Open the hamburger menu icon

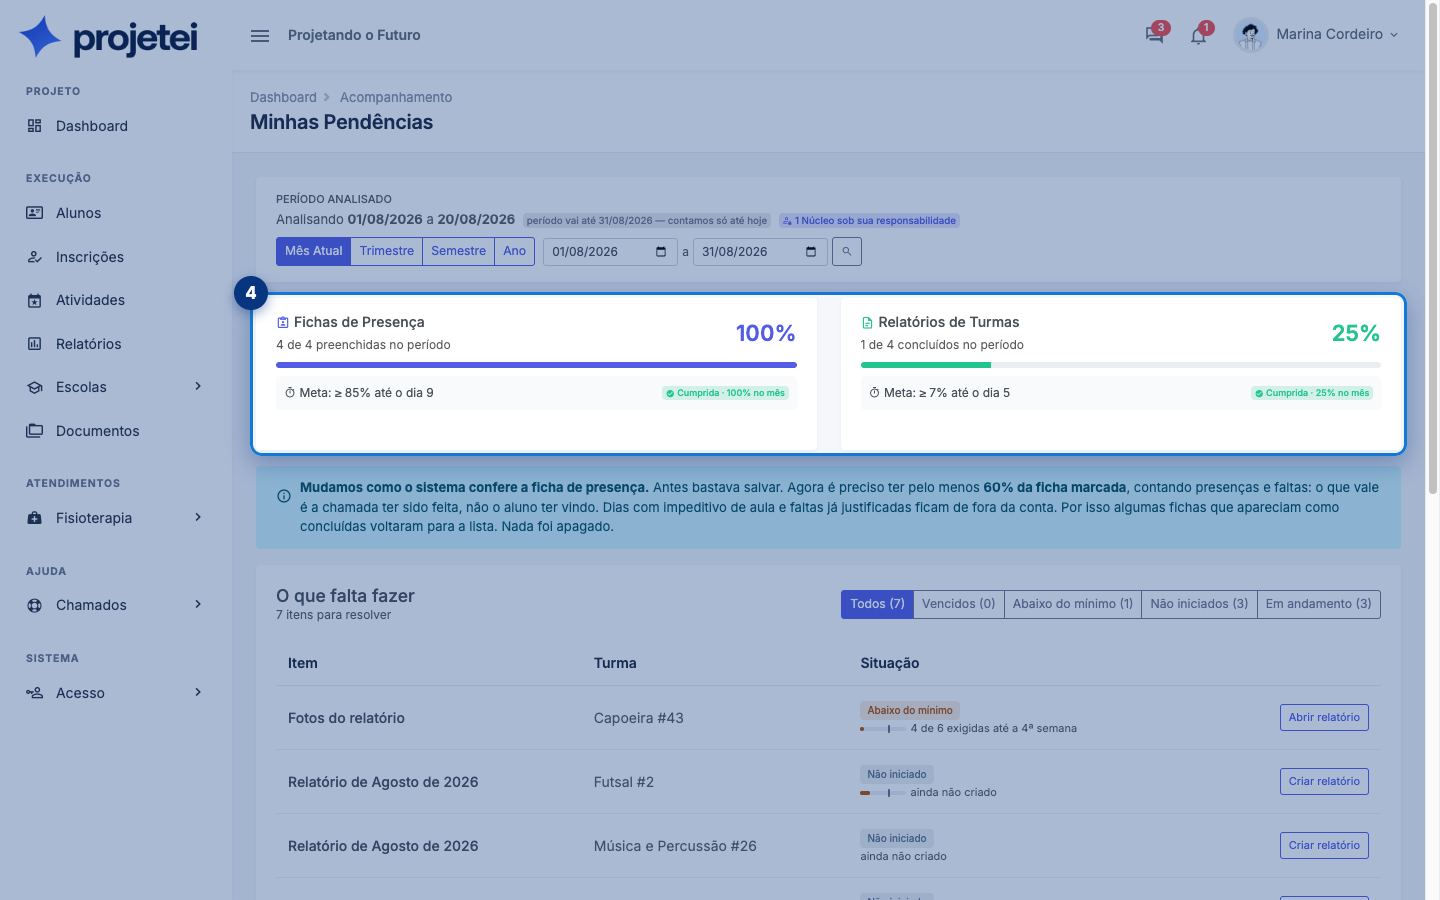point(260,35)
